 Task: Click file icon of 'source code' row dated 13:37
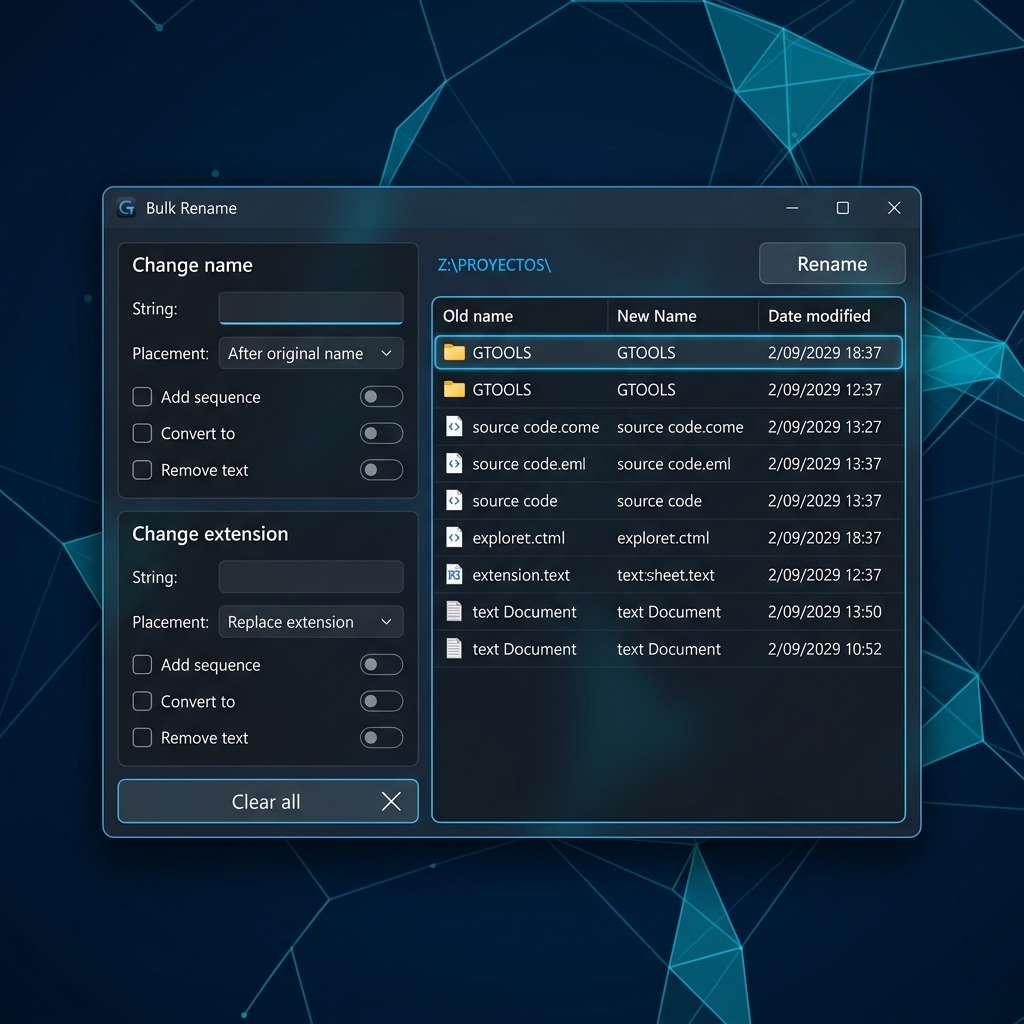454,501
